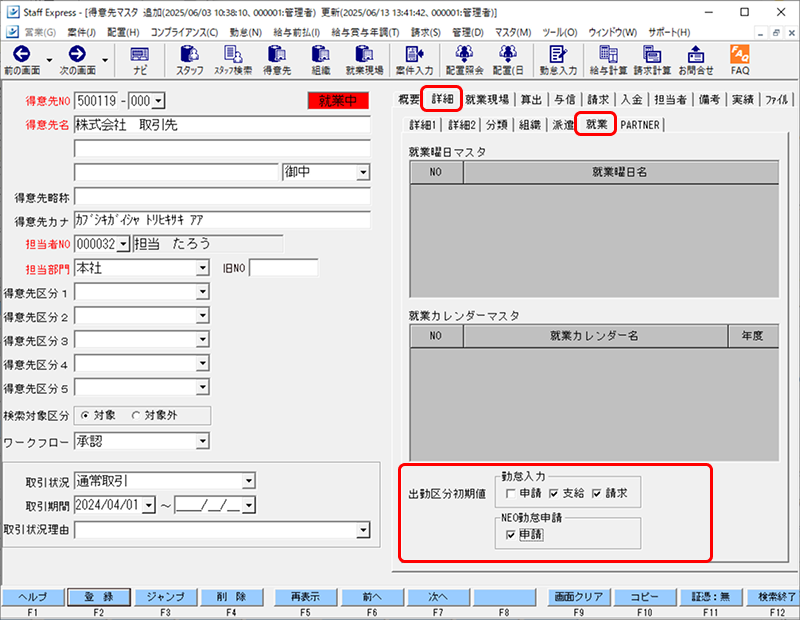Select the 対象外 radio button

pyautogui.click(x=136, y=415)
